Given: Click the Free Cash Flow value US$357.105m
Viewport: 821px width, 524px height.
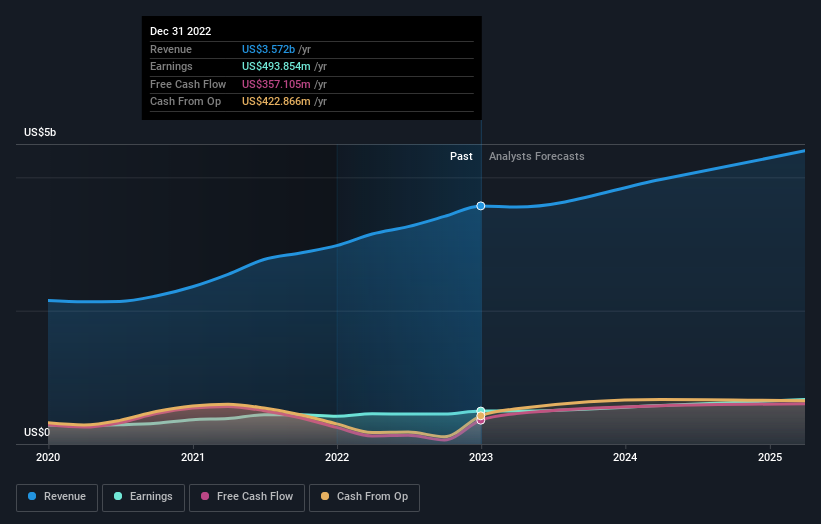Looking at the screenshot, I should [x=276, y=84].
